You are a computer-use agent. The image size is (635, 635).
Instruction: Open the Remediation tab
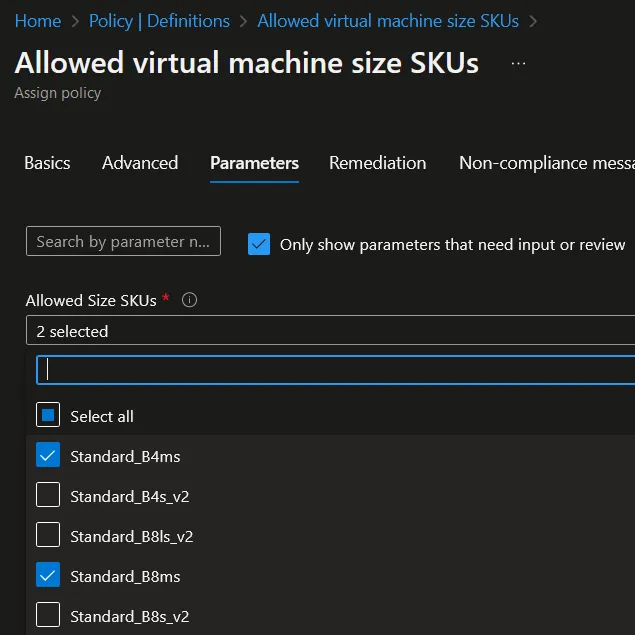(377, 163)
